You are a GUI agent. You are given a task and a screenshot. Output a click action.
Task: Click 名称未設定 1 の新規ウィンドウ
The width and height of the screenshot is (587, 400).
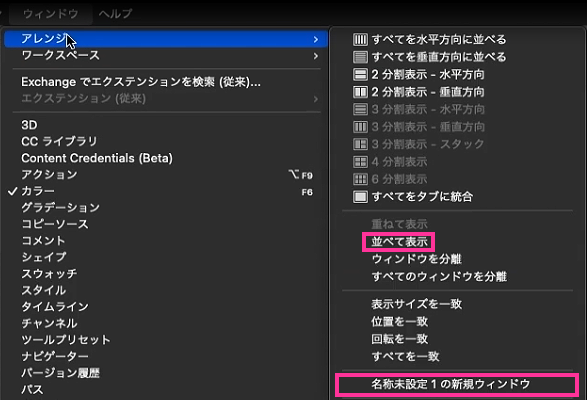pyautogui.click(x=451, y=384)
